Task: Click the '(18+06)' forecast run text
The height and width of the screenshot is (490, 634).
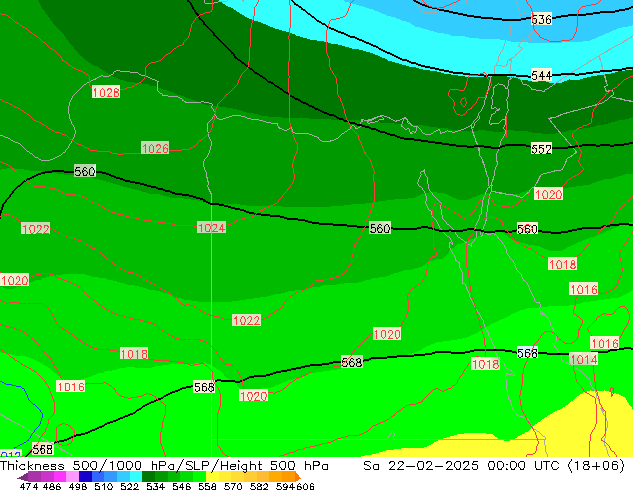Action: pos(596,466)
